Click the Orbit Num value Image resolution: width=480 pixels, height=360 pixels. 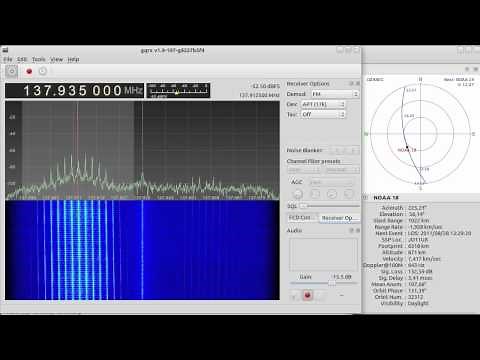(415, 297)
